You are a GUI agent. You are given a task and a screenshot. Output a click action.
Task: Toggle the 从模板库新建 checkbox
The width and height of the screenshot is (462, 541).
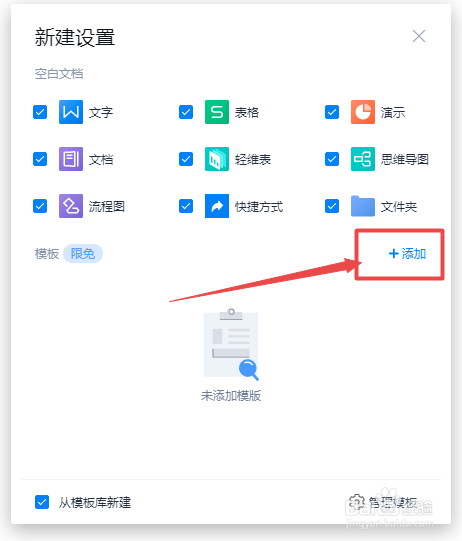point(42,502)
